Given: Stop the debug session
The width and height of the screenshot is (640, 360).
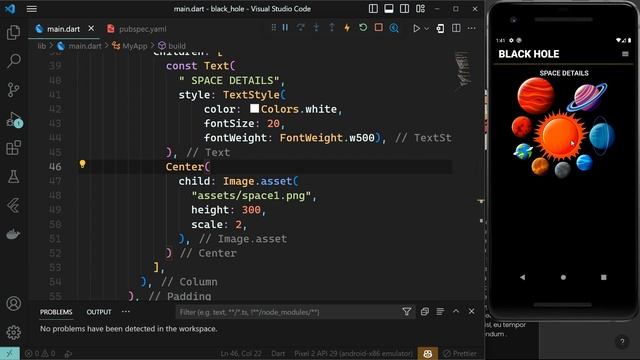Looking at the screenshot, I should pos(378,28).
